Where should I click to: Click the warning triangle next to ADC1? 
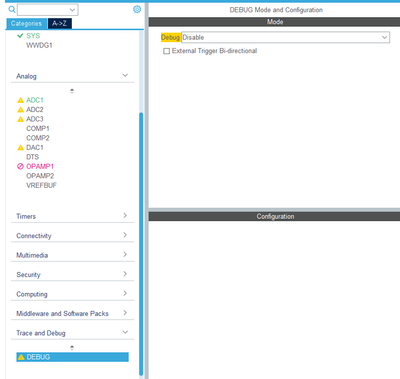[x=20, y=100]
